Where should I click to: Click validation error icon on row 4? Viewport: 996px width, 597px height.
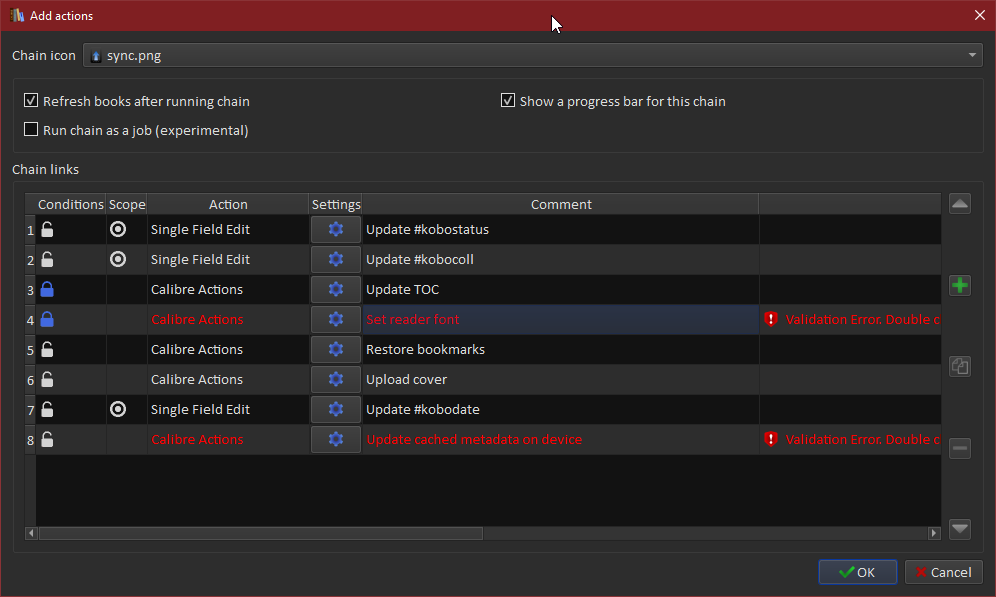(771, 320)
